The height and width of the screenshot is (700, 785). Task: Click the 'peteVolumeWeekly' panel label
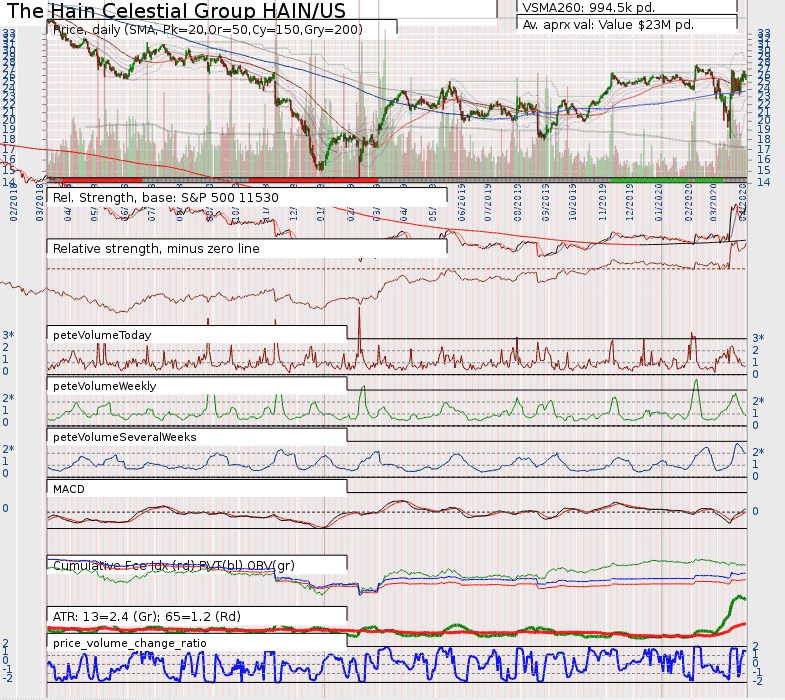tap(104, 386)
